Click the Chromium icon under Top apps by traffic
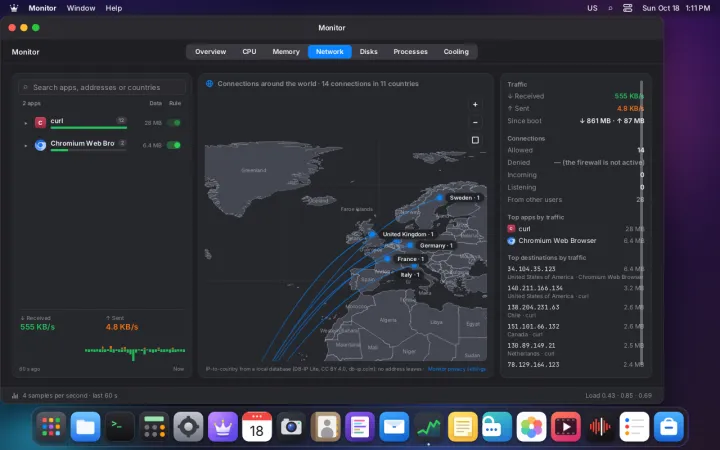The image size is (720, 450). [511, 241]
